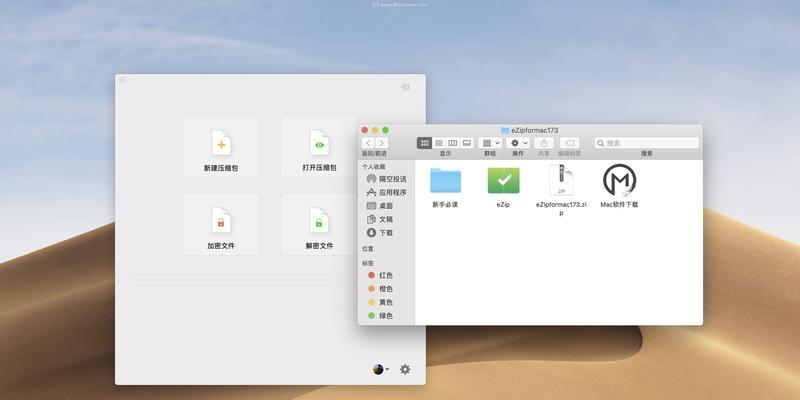Screen dimensions: 800x400
Task: Click the 解密文件 decrypt file icon
Action: tap(319, 220)
